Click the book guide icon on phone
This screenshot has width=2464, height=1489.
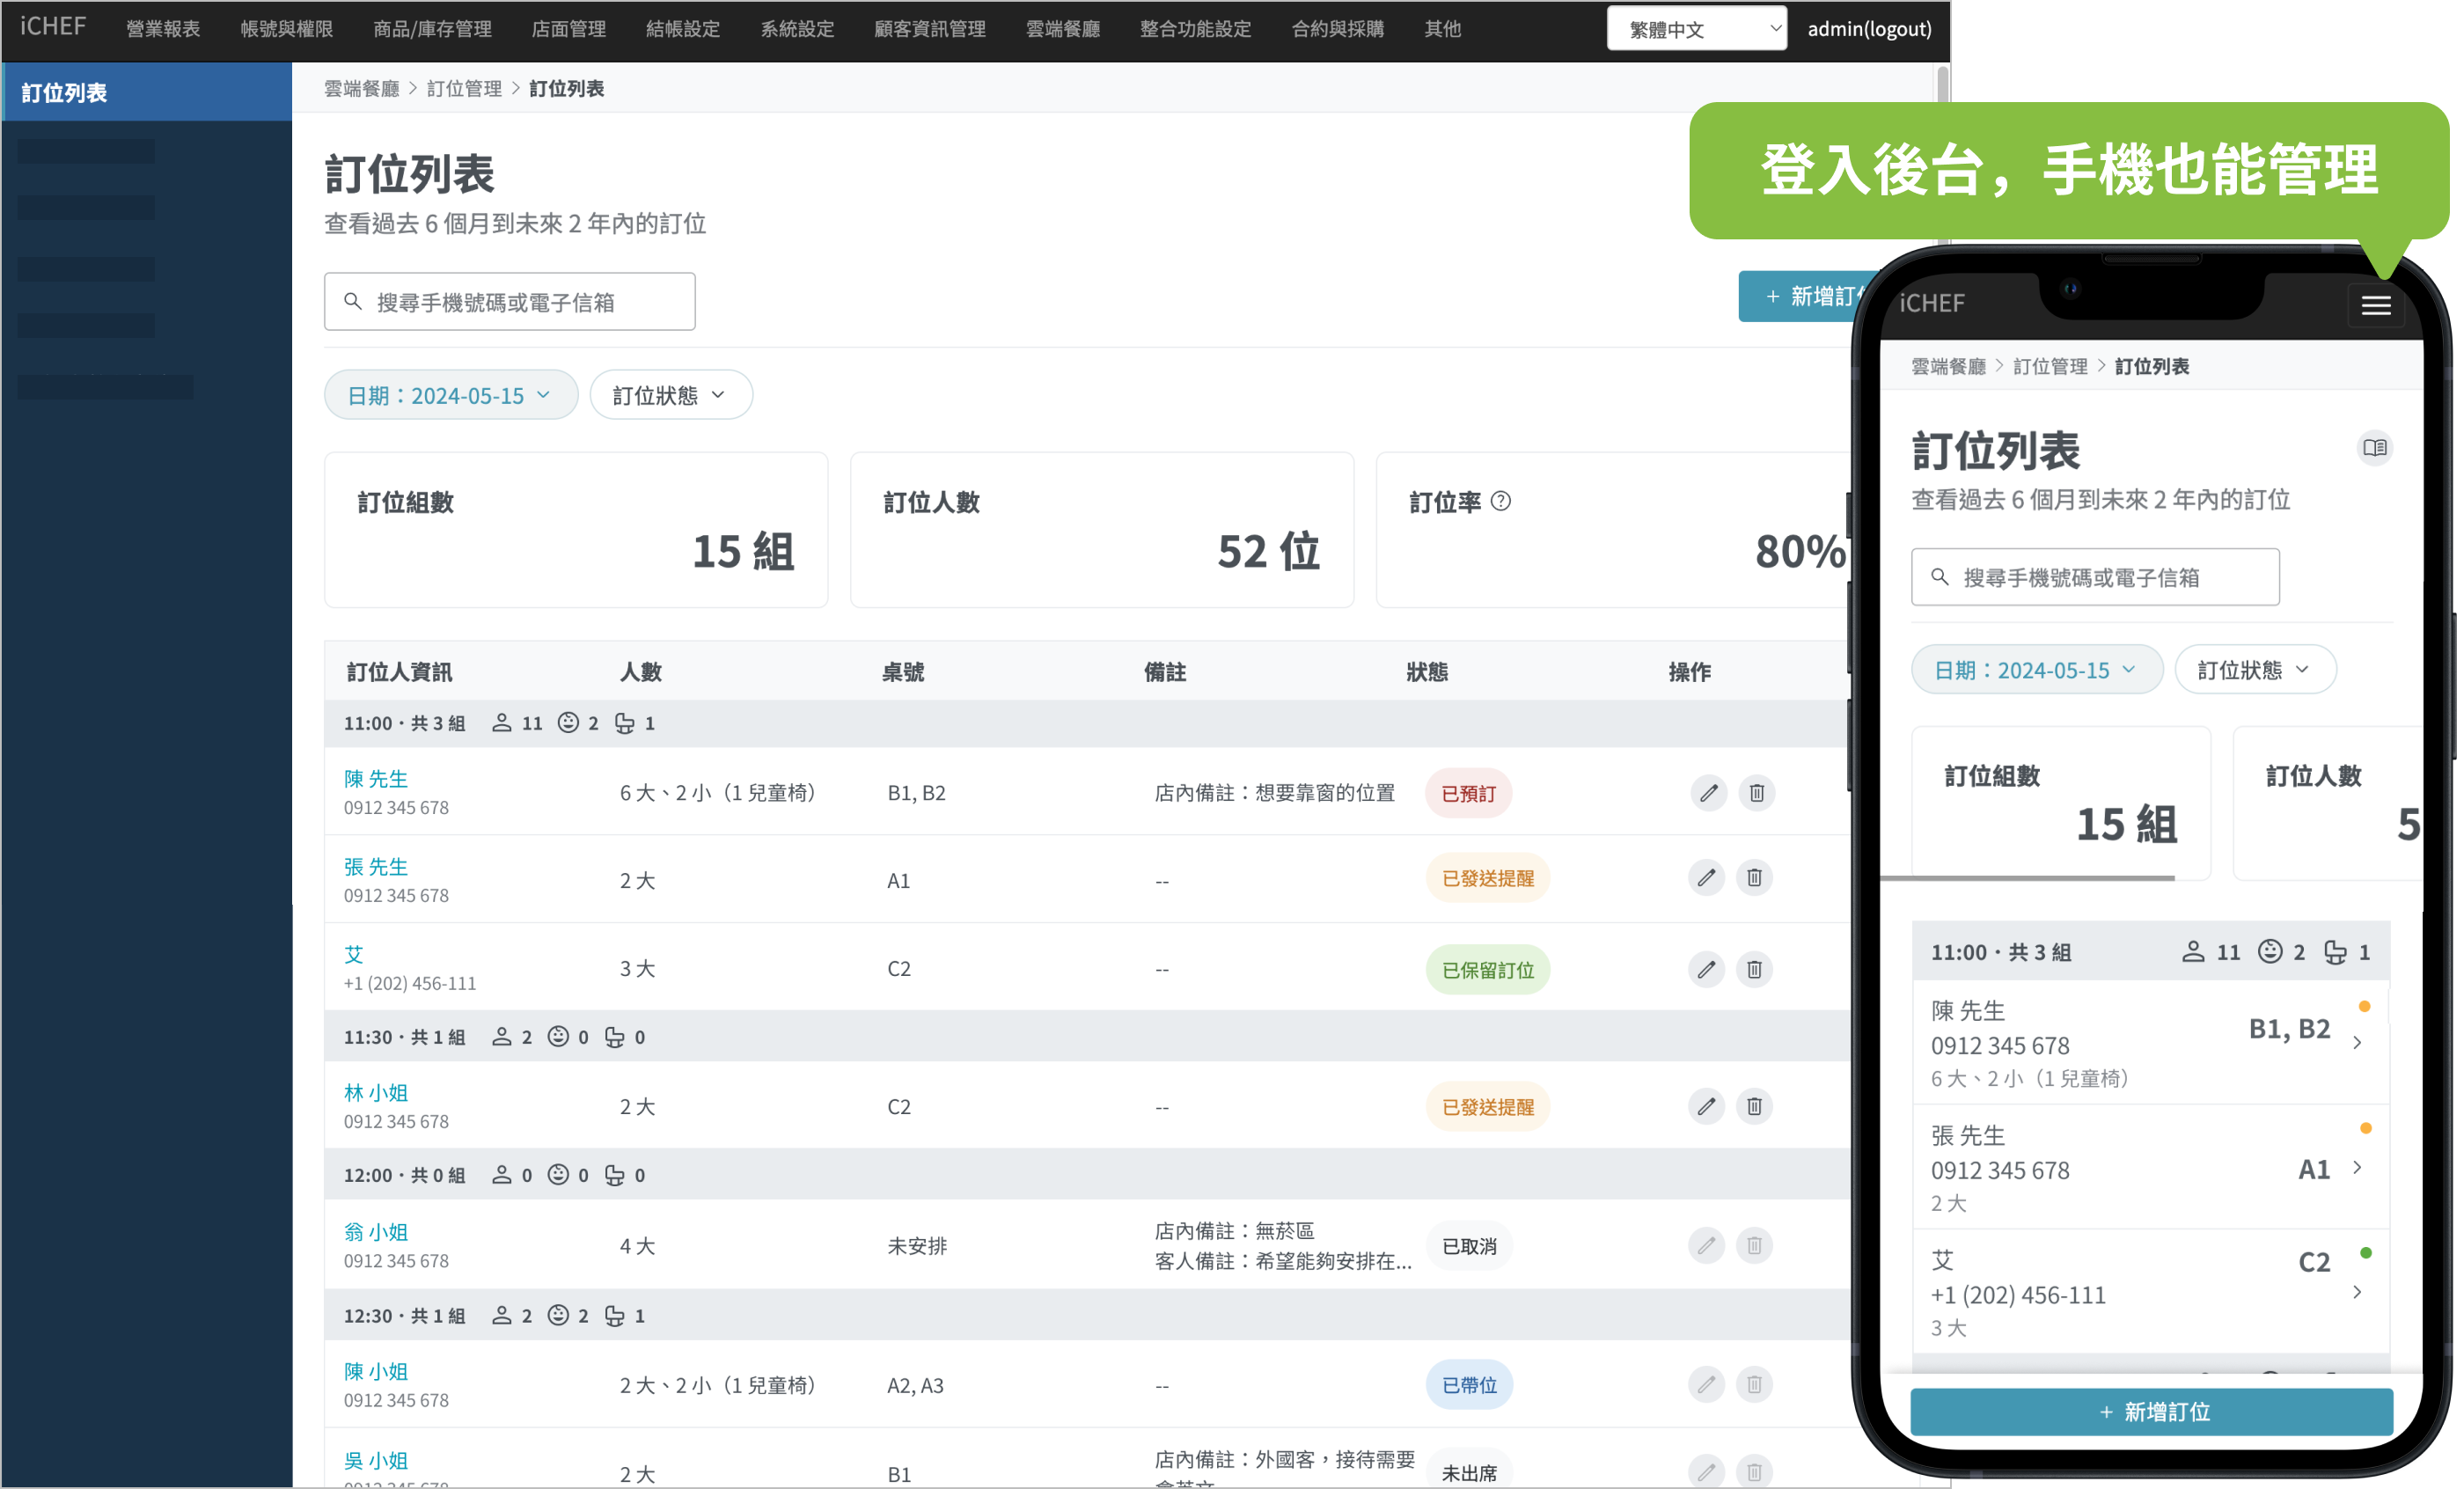[2374, 448]
